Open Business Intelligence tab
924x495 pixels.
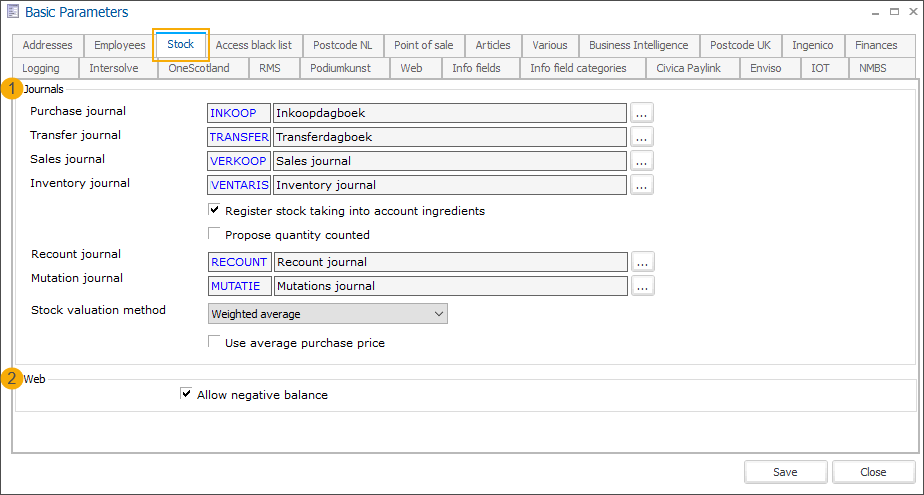tap(639, 45)
